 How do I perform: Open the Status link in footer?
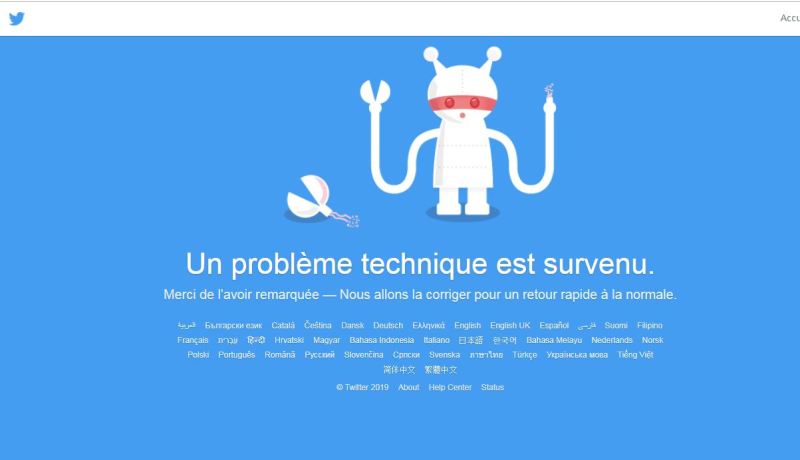[492, 387]
